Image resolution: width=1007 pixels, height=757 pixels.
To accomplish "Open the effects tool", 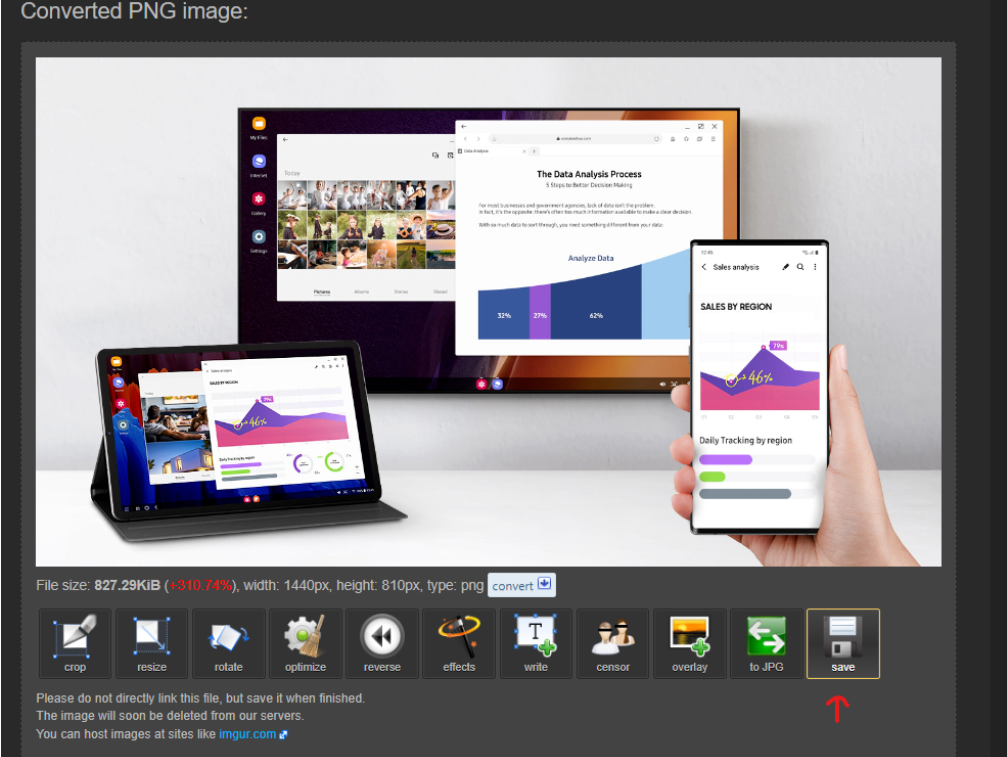I will point(459,643).
